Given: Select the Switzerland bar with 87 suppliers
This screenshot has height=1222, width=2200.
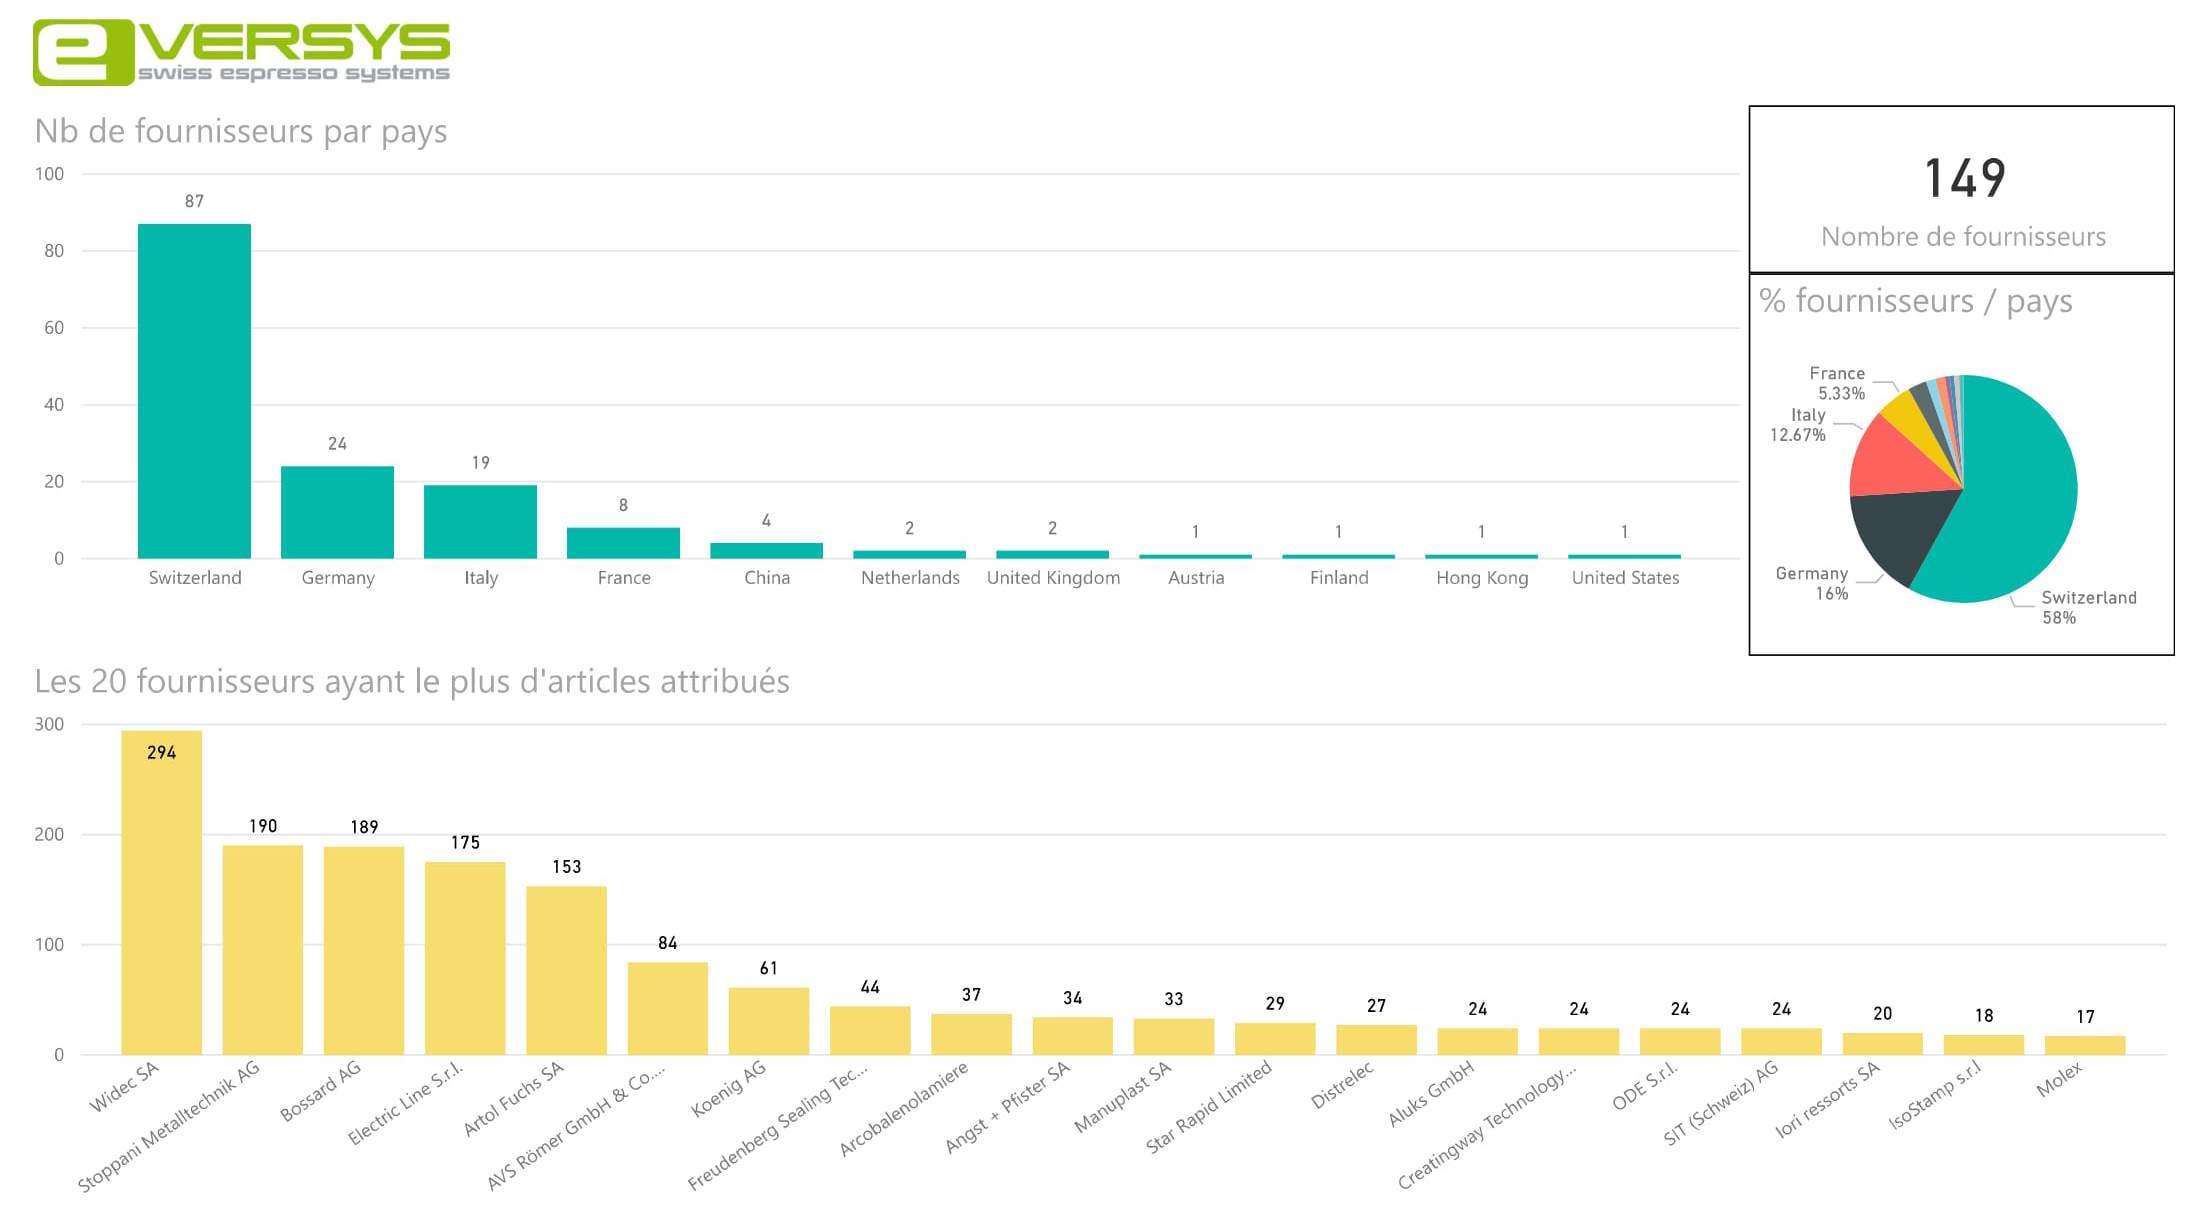Looking at the screenshot, I should tap(194, 391).
